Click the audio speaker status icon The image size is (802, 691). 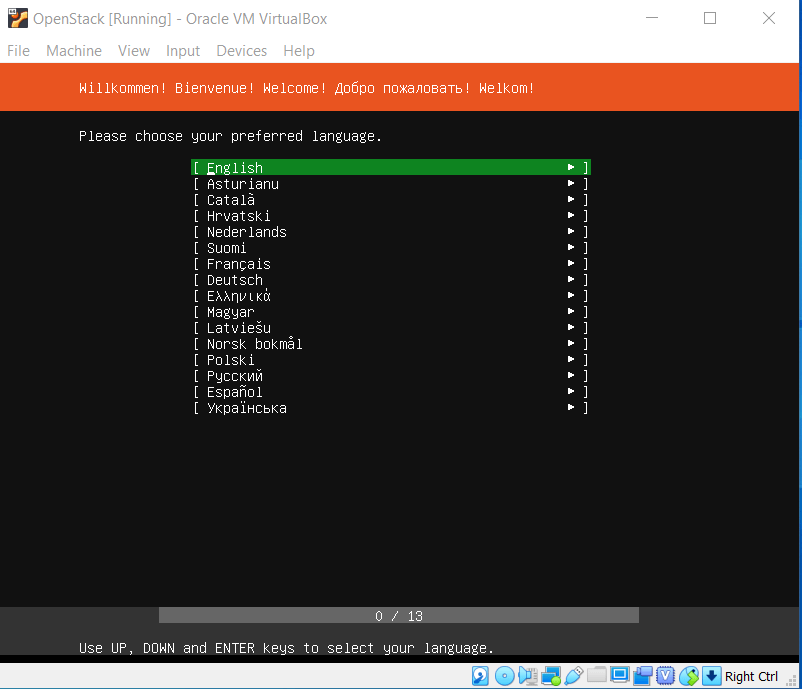click(527, 676)
